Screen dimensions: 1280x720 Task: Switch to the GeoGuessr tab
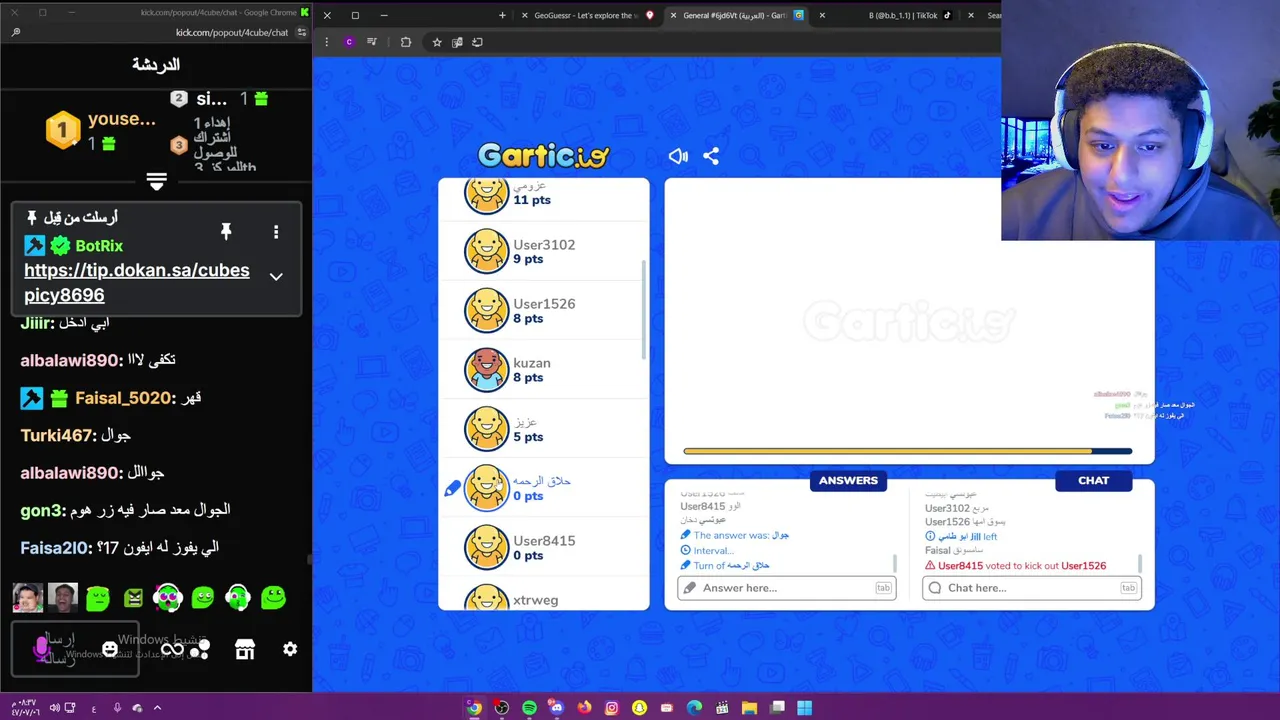(x=590, y=15)
